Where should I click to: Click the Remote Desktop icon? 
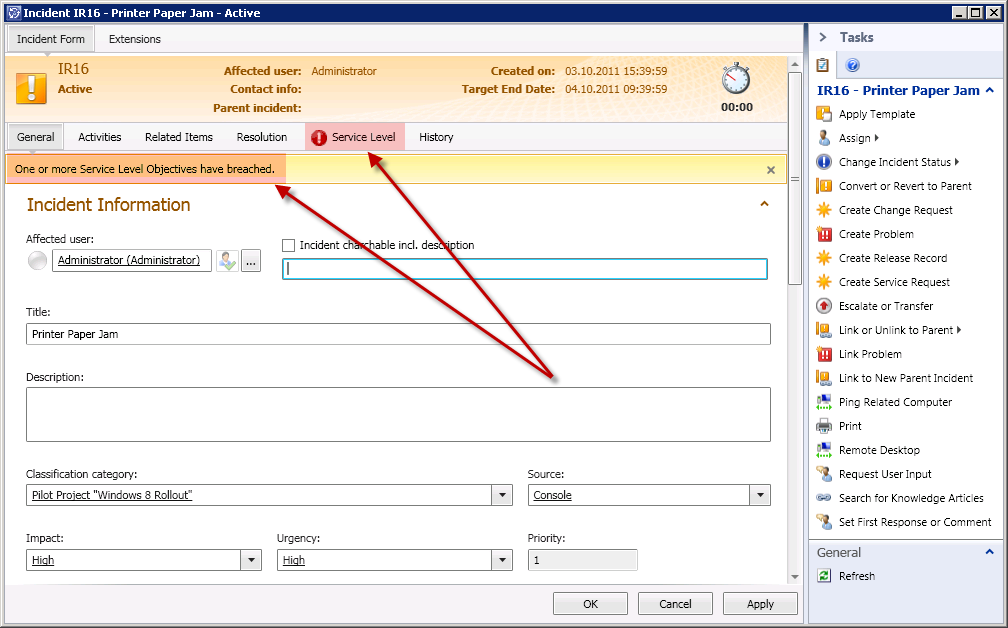[824, 450]
